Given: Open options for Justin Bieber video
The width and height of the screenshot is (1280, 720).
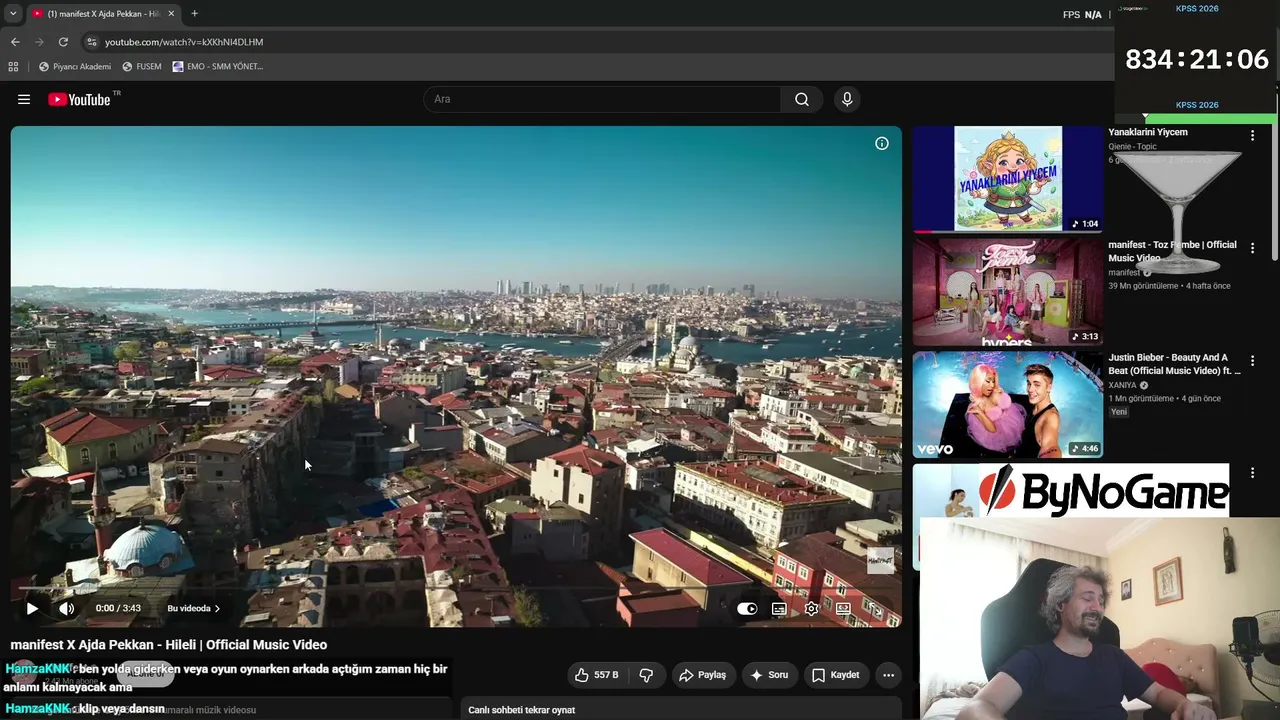Looking at the screenshot, I should click(1252, 361).
